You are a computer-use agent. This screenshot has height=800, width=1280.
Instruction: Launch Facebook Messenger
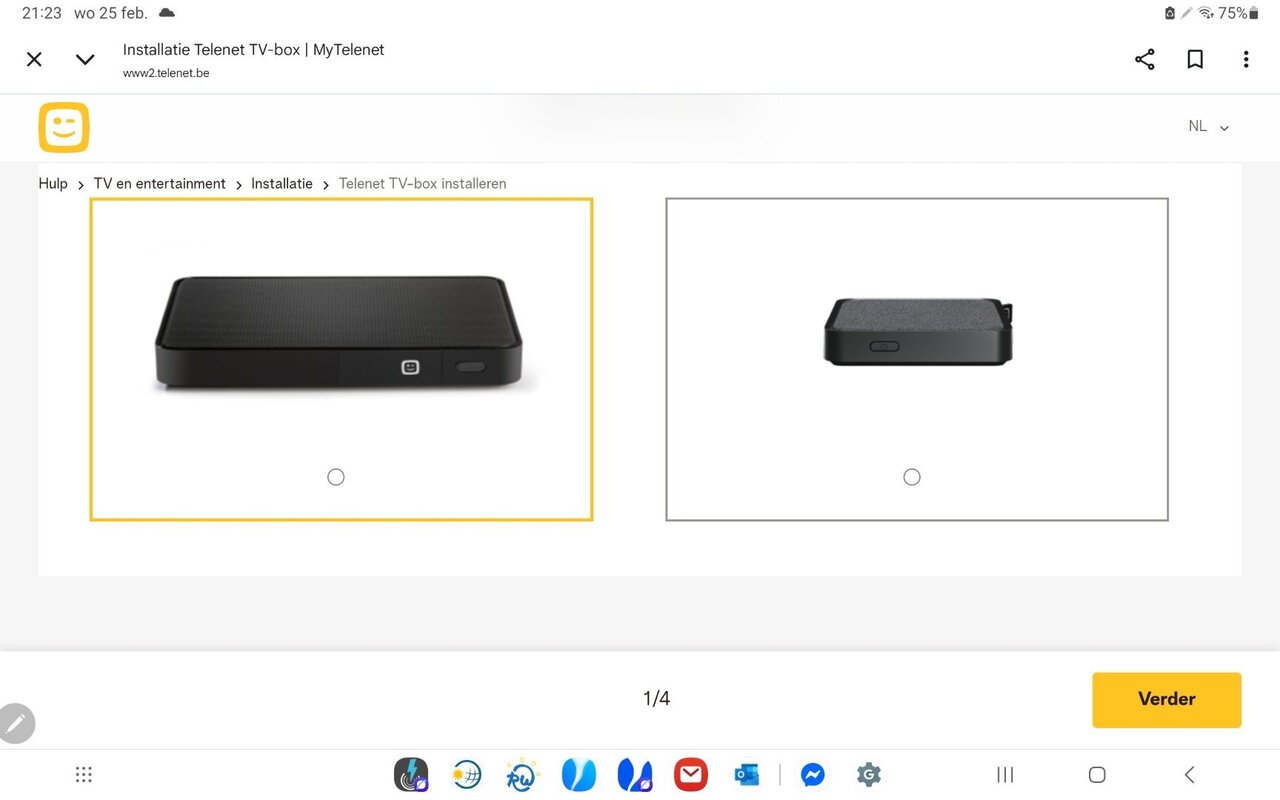point(813,774)
